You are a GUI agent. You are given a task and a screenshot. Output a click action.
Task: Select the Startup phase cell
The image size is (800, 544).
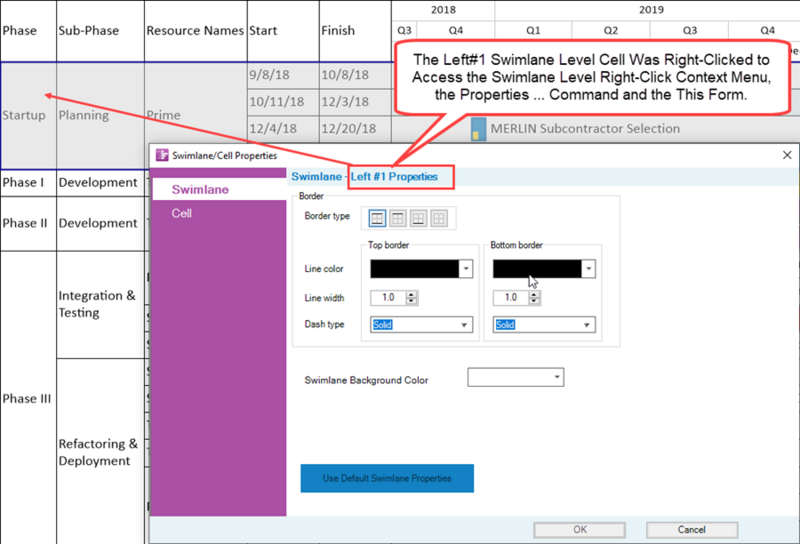click(x=28, y=115)
